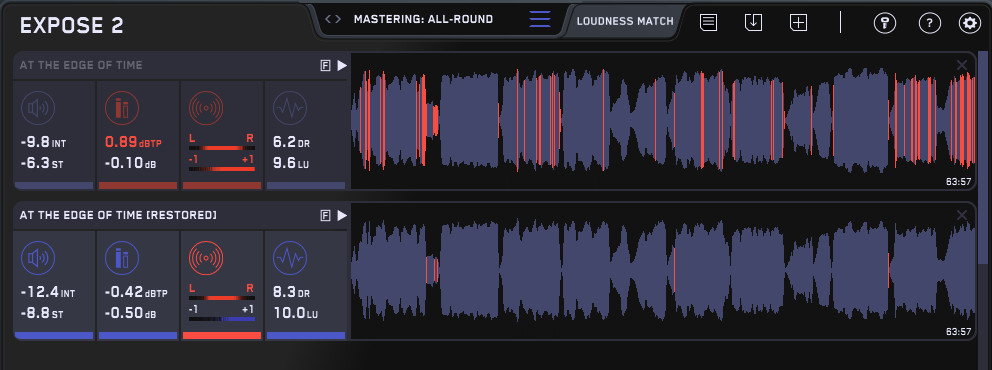Click red status bar under Restored stereo panel

coord(221,336)
